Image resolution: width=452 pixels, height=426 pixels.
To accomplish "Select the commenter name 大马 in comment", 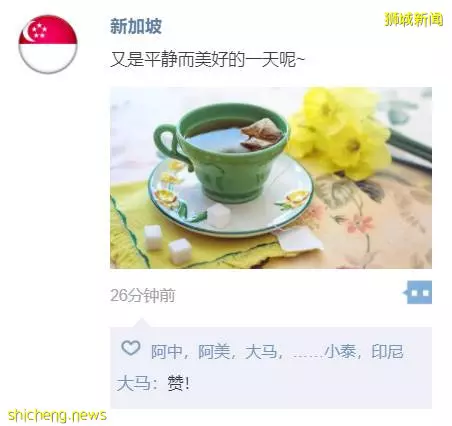I will pyautogui.click(x=133, y=383).
